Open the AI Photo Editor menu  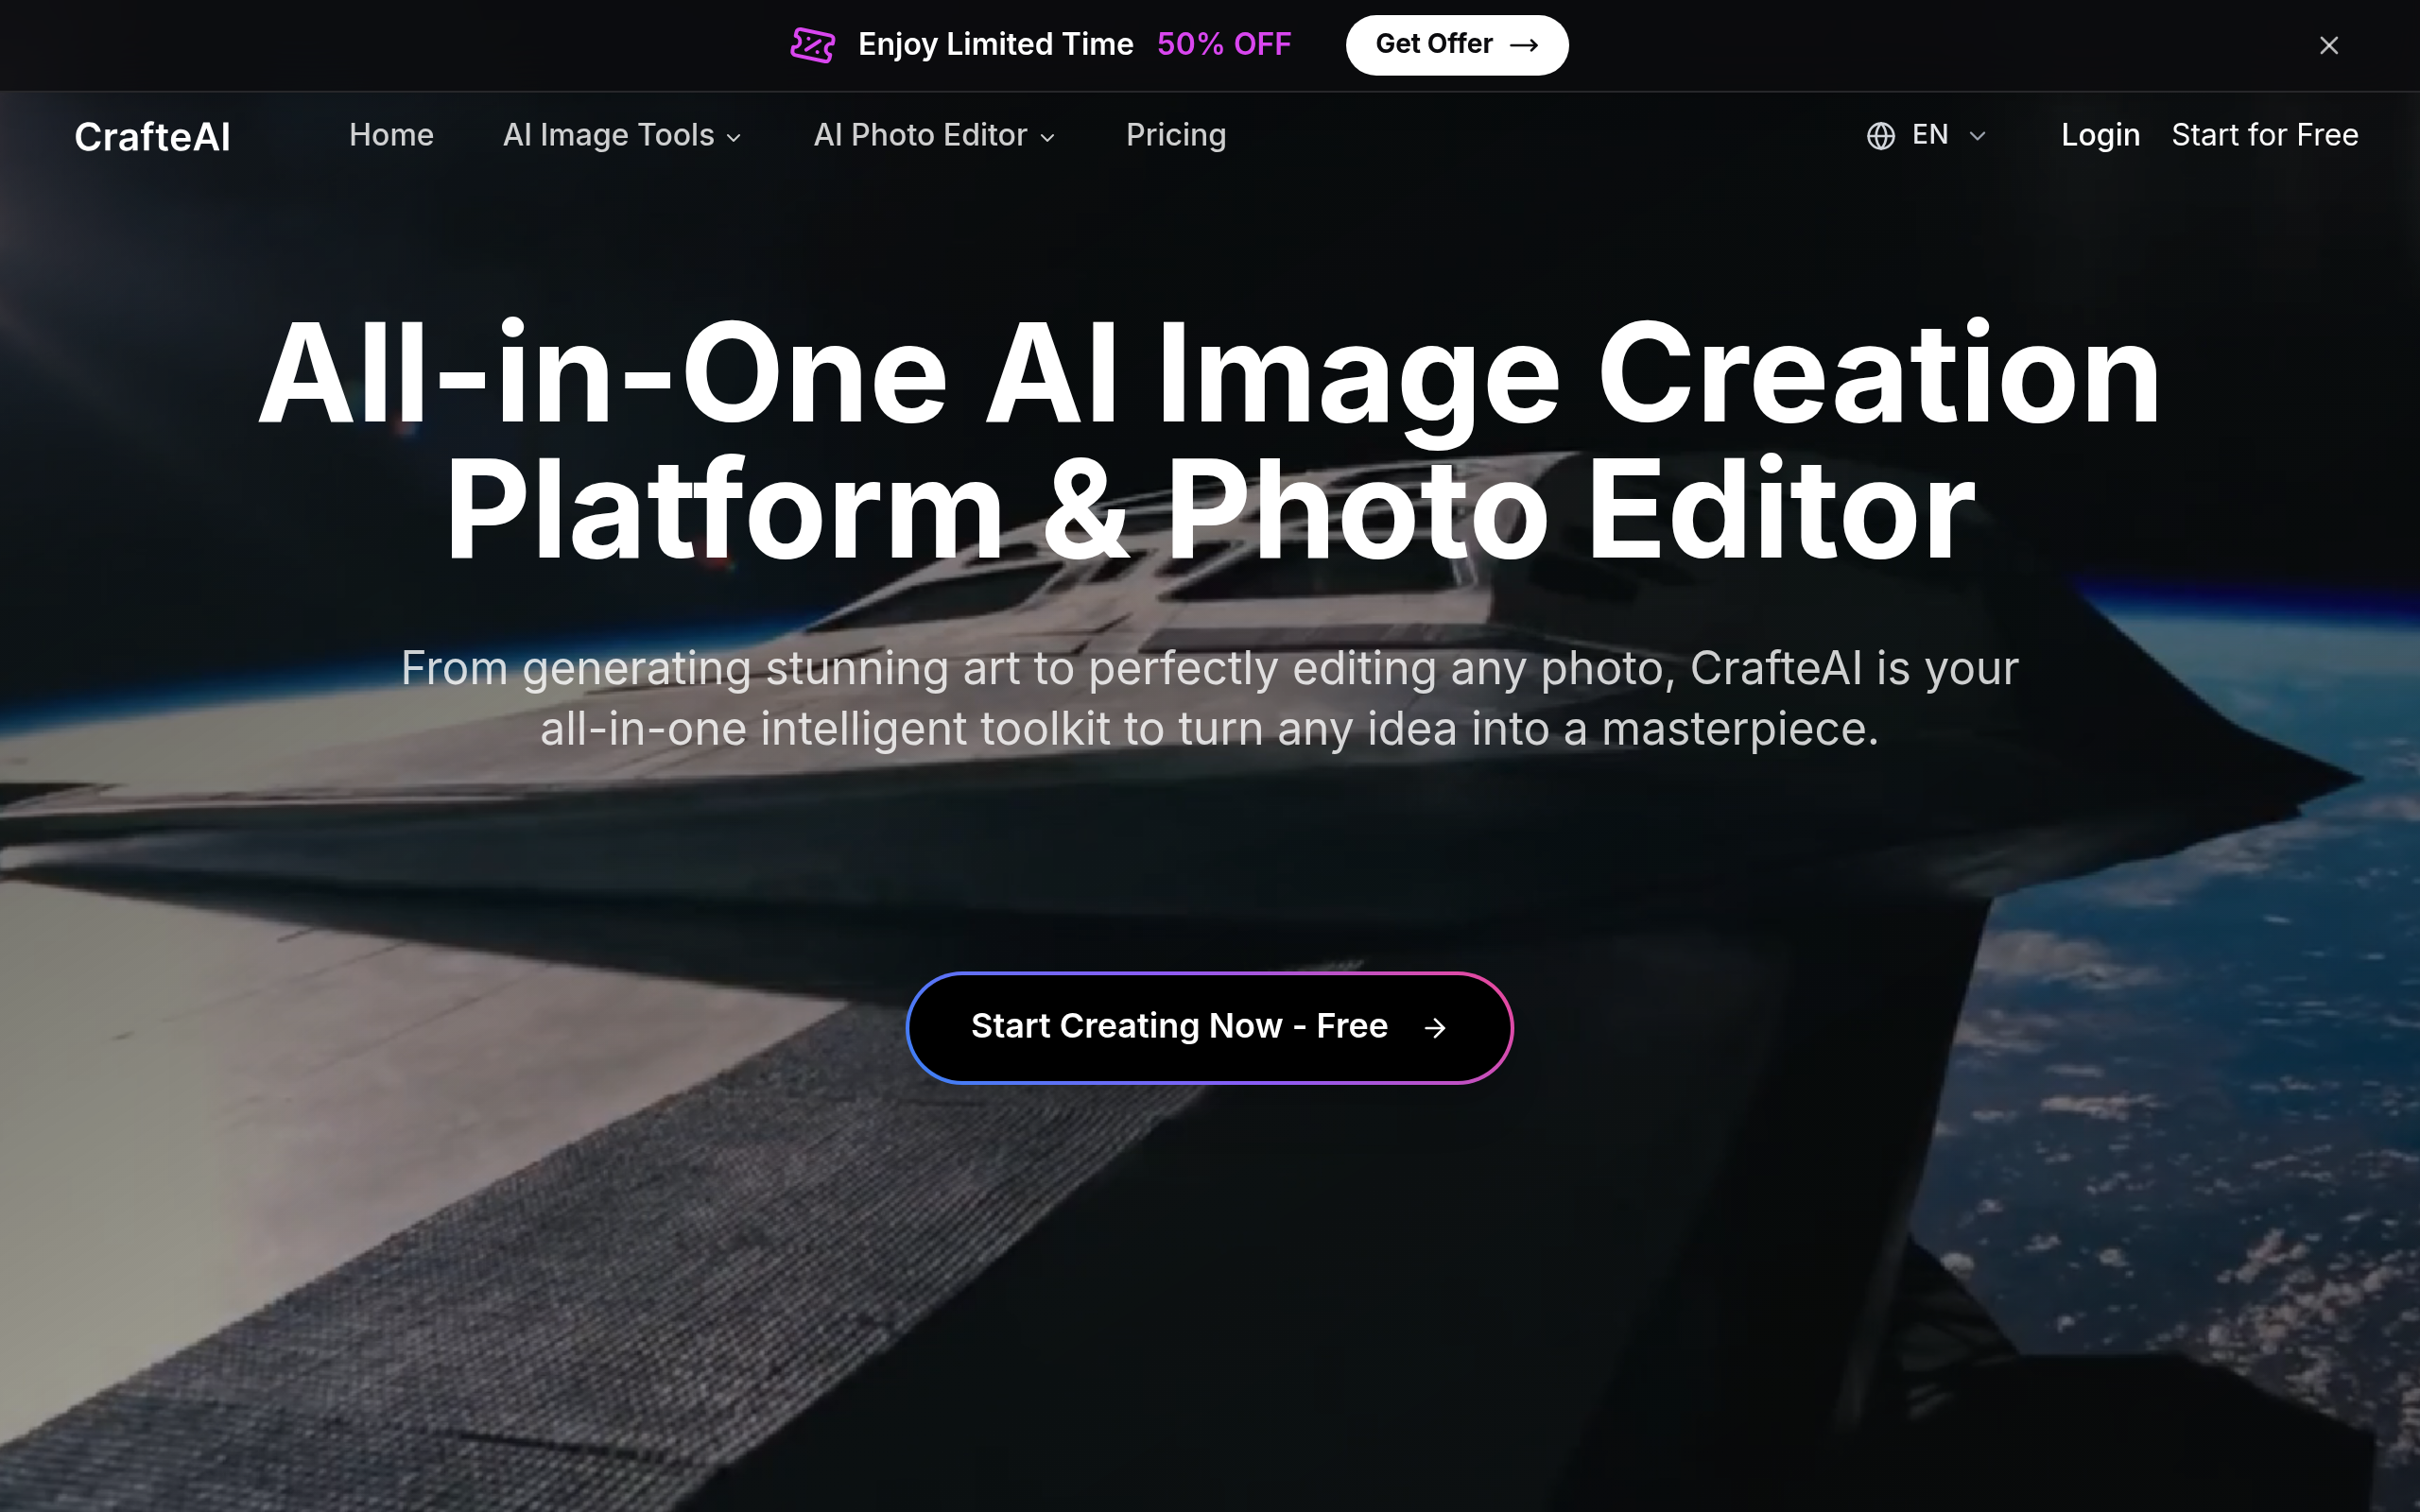[920, 135]
